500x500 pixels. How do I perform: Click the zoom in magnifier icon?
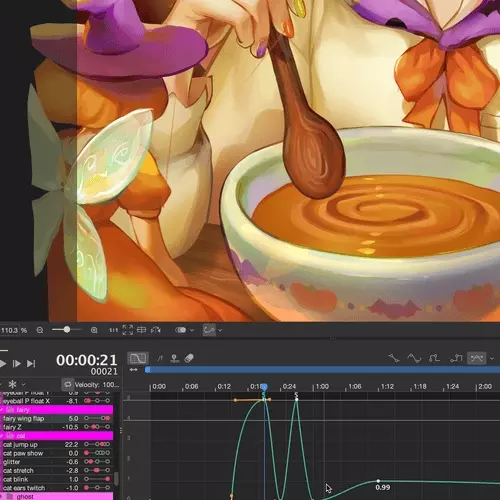click(x=94, y=330)
